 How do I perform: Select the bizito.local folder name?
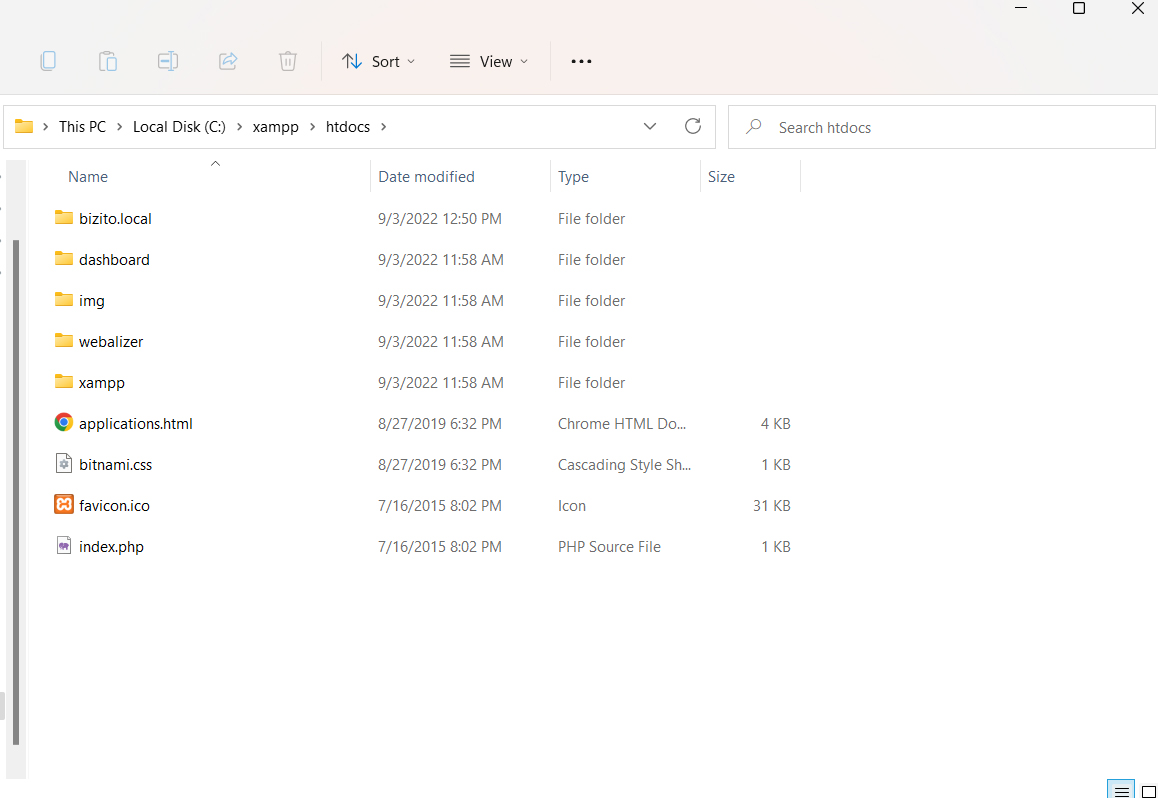pyautogui.click(x=115, y=219)
